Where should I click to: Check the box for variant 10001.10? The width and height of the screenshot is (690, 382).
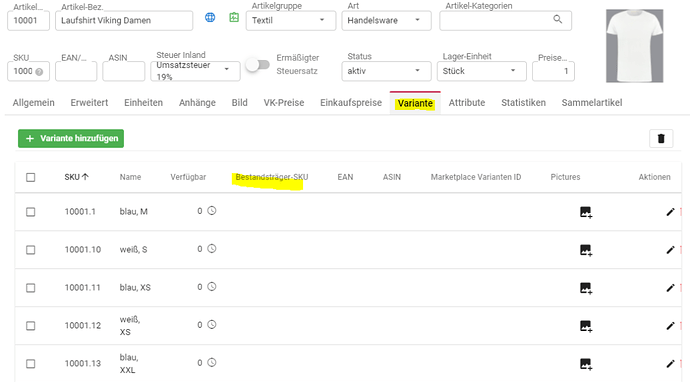tap(30, 250)
